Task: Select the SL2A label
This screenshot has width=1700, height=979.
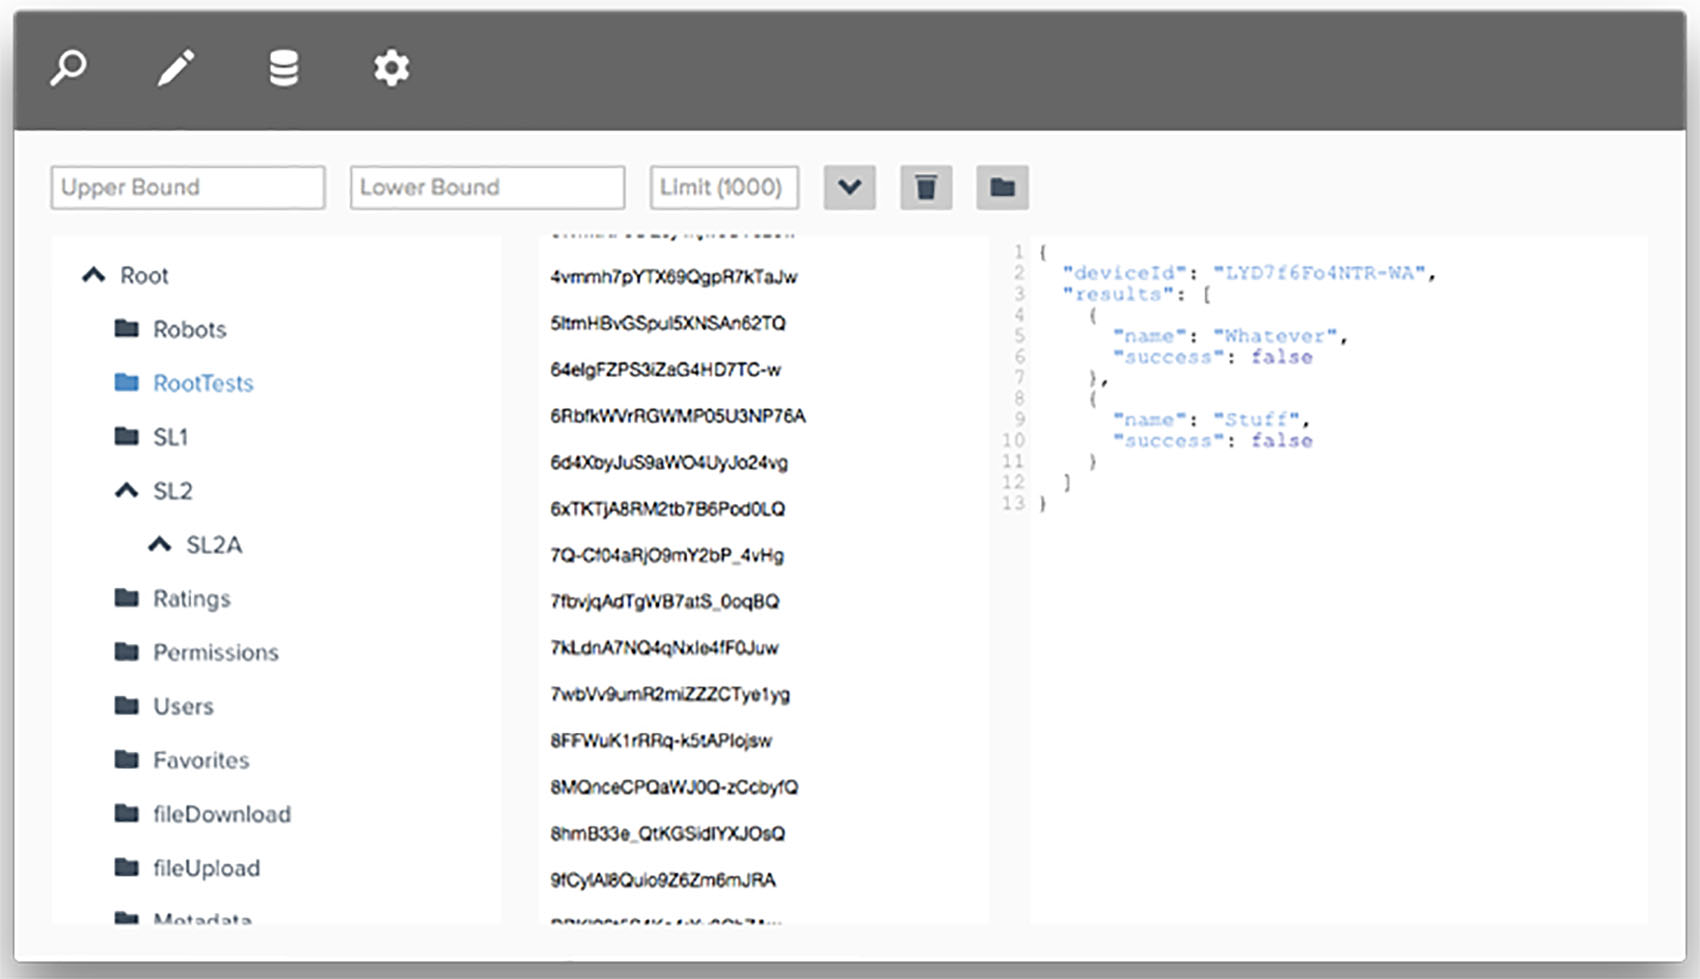Action: (x=214, y=546)
